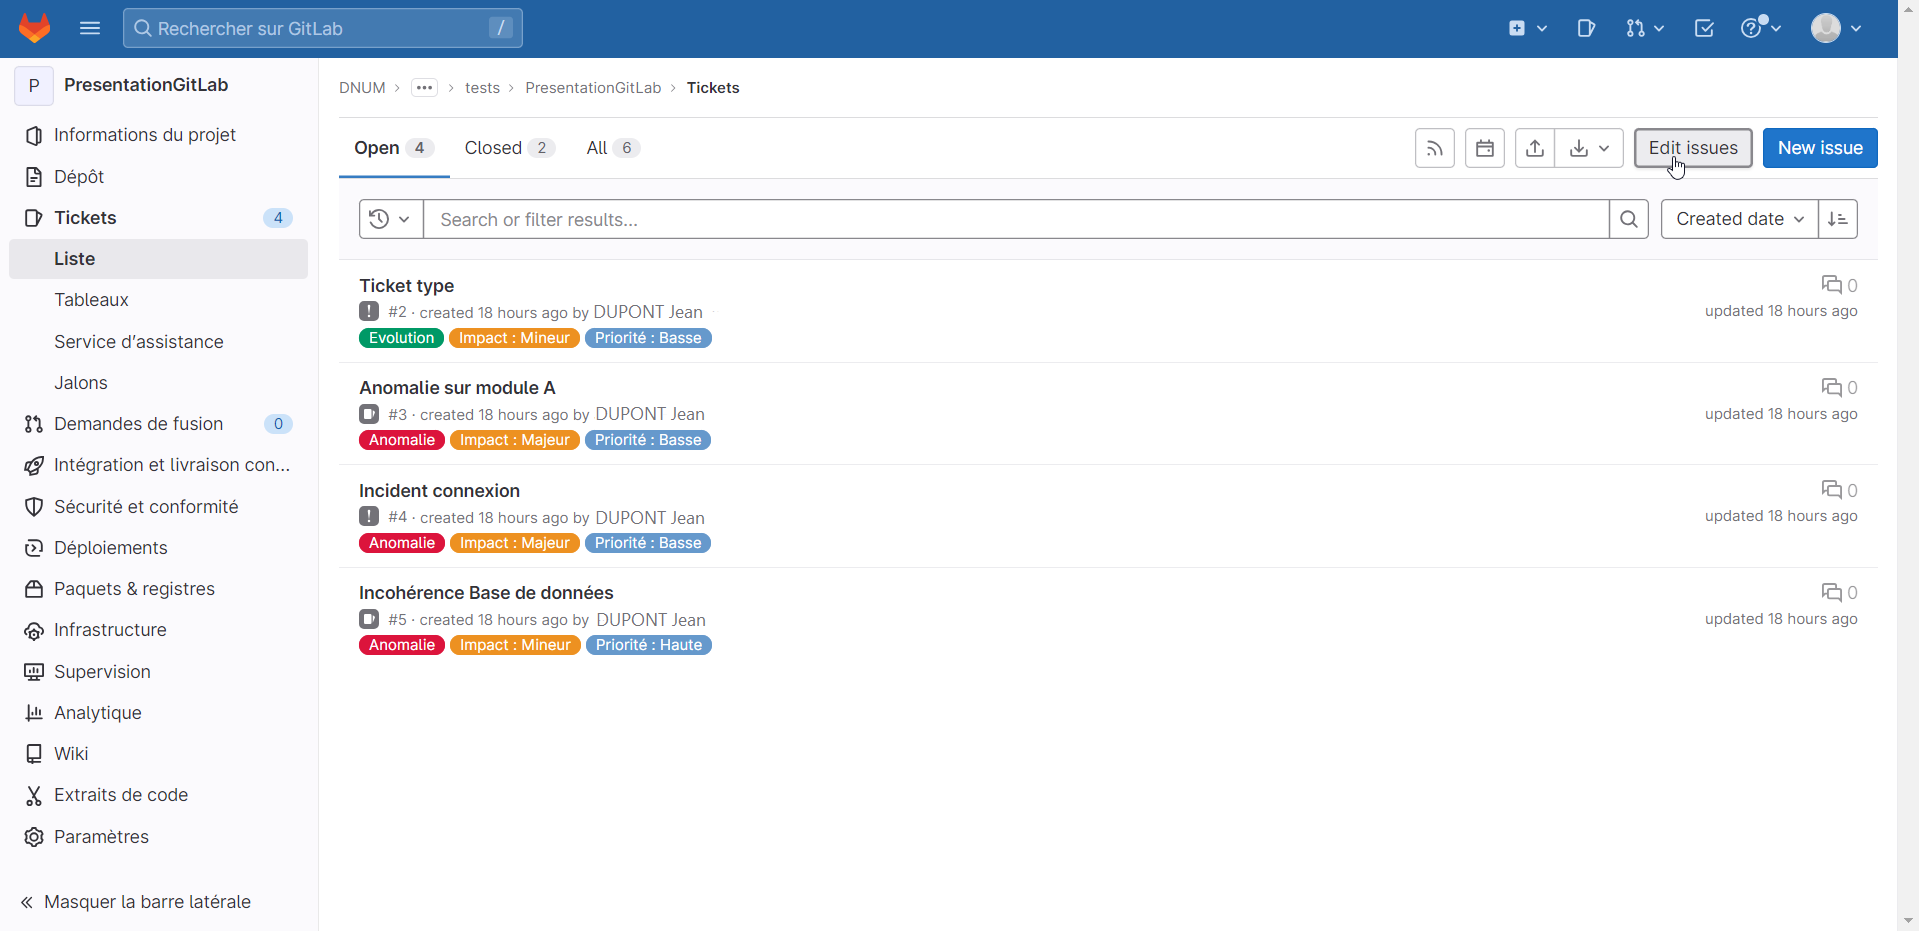This screenshot has width=1919, height=931.
Task: Click the green Evolution label
Action: [x=401, y=338]
